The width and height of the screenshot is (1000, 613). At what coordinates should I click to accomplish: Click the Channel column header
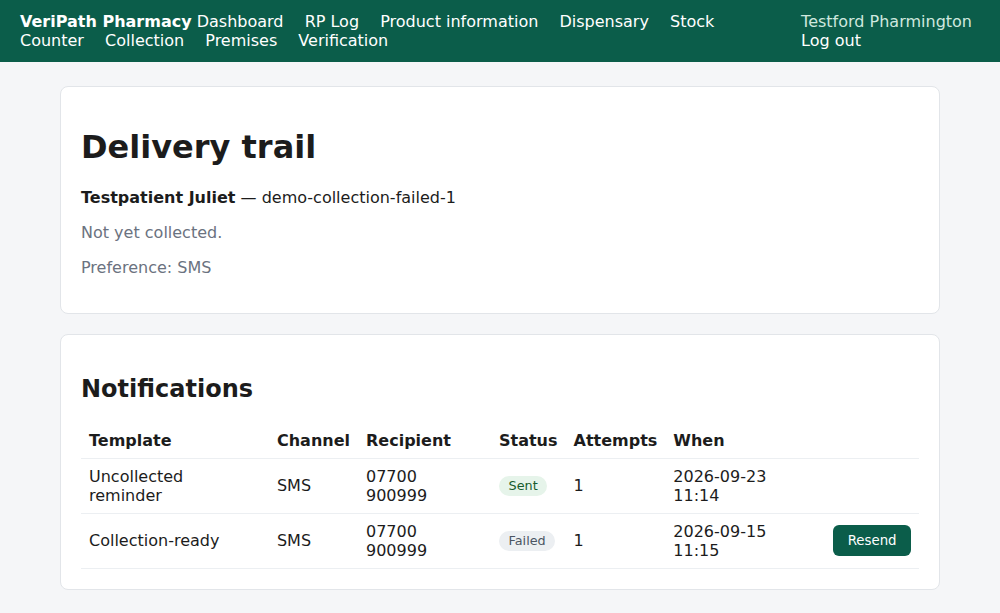click(x=313, y=440)
